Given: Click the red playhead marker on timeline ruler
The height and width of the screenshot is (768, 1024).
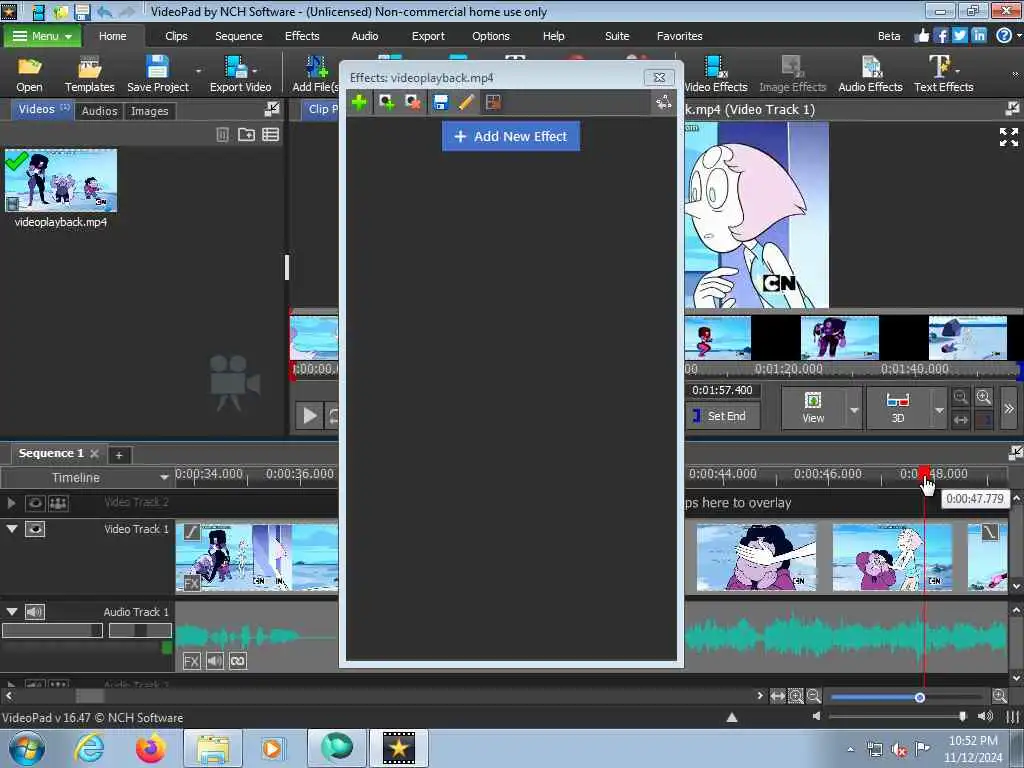Looking at the screenshot, I should pyautogui.click(x=924, y=473).
